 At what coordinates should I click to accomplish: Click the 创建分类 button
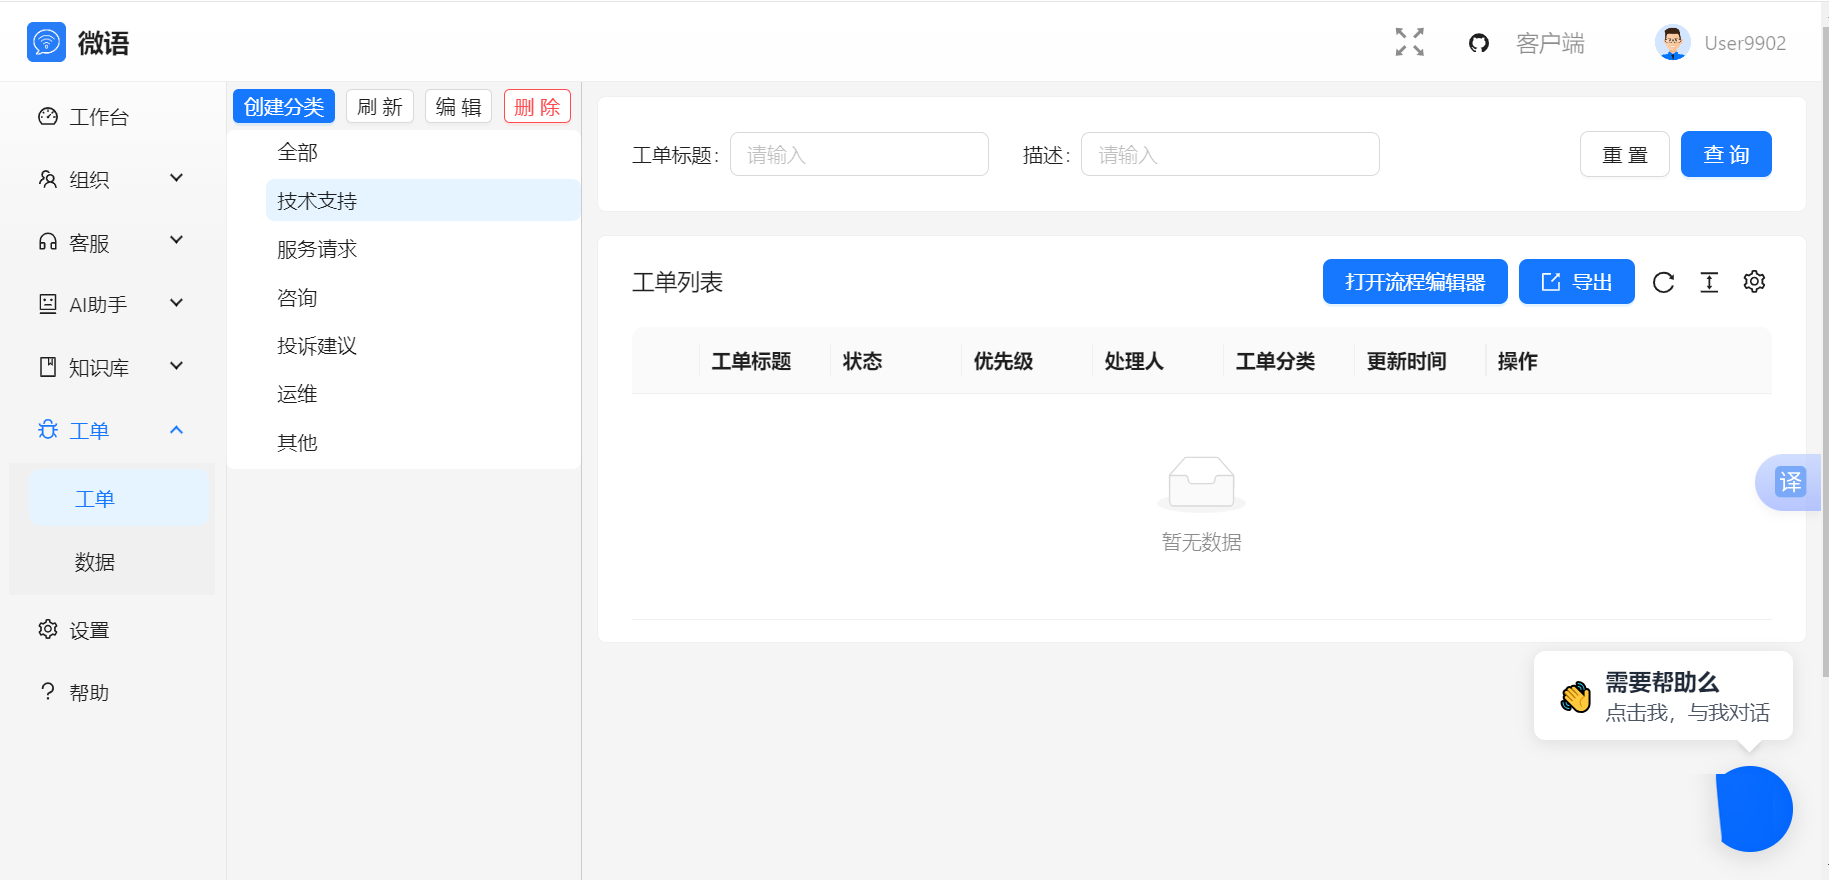pyautogui.click(x=284, y=107)
